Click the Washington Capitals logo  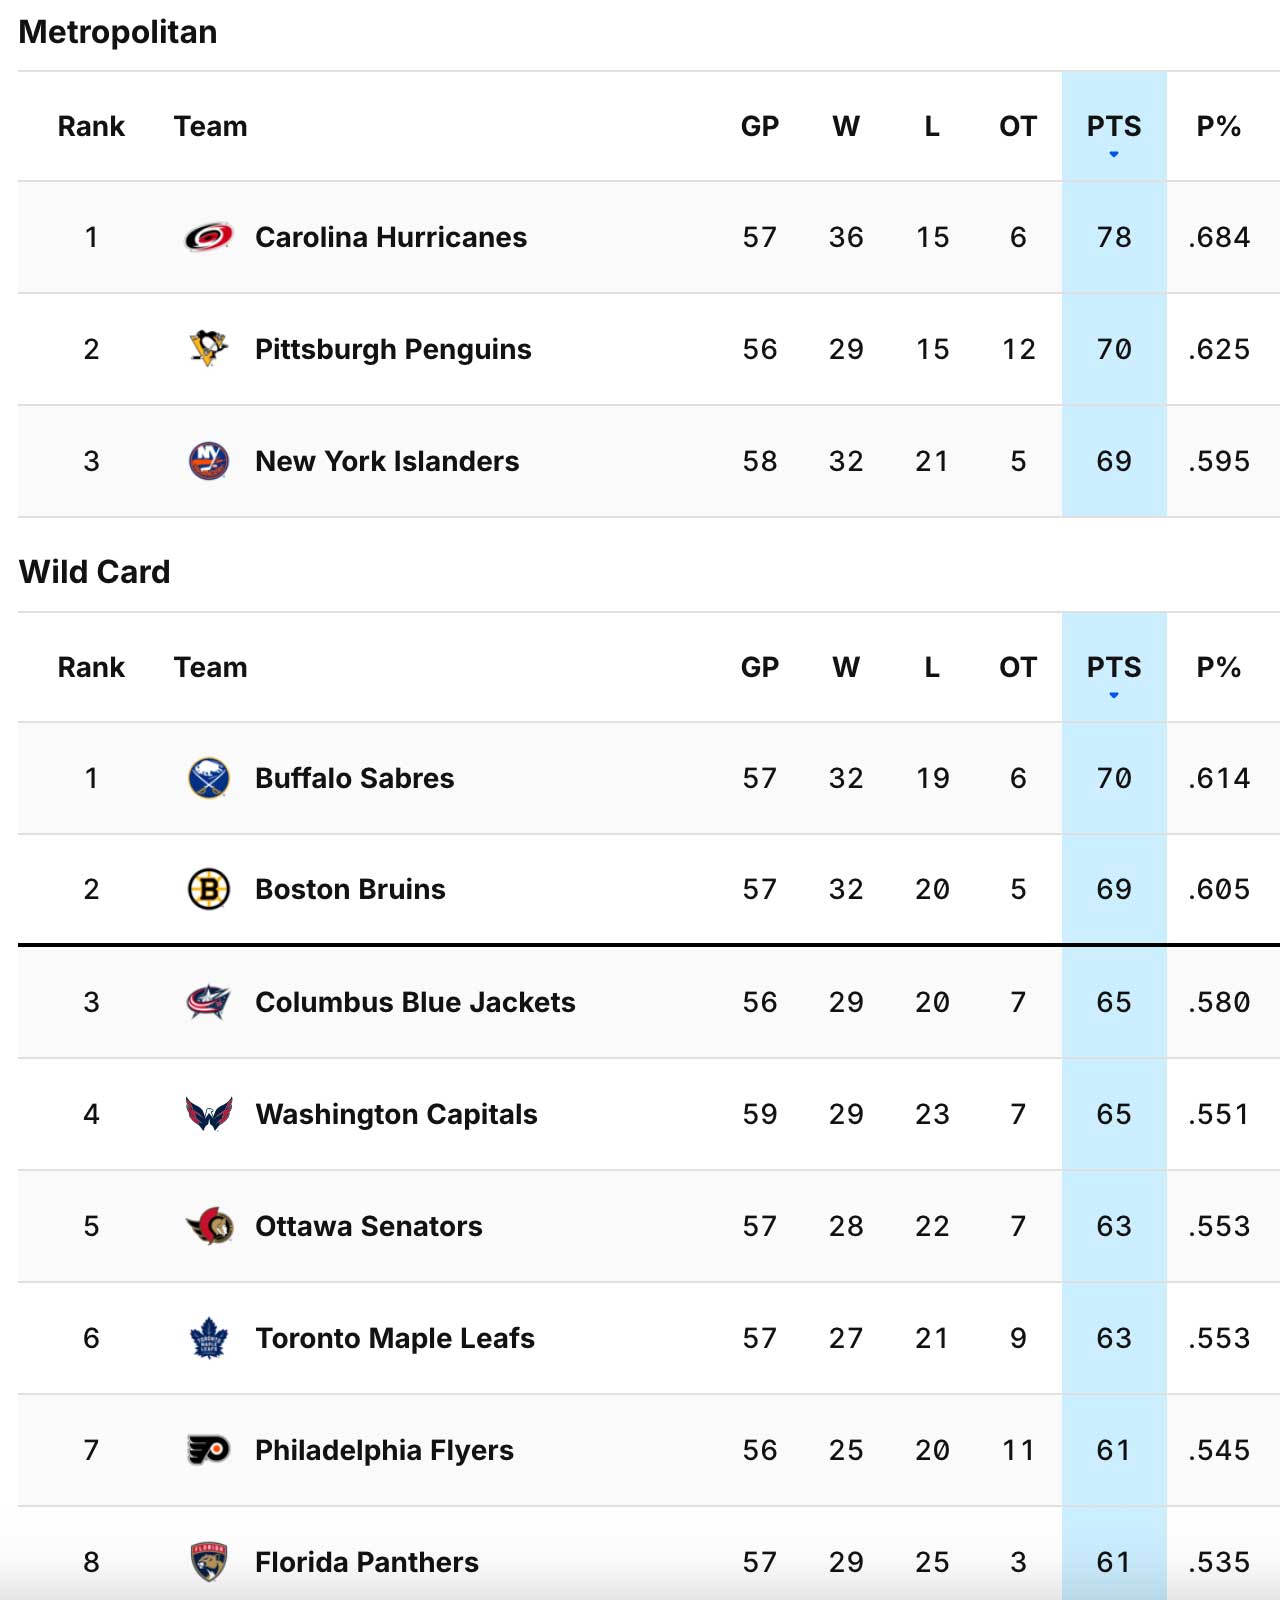(x=209, y=1114)
